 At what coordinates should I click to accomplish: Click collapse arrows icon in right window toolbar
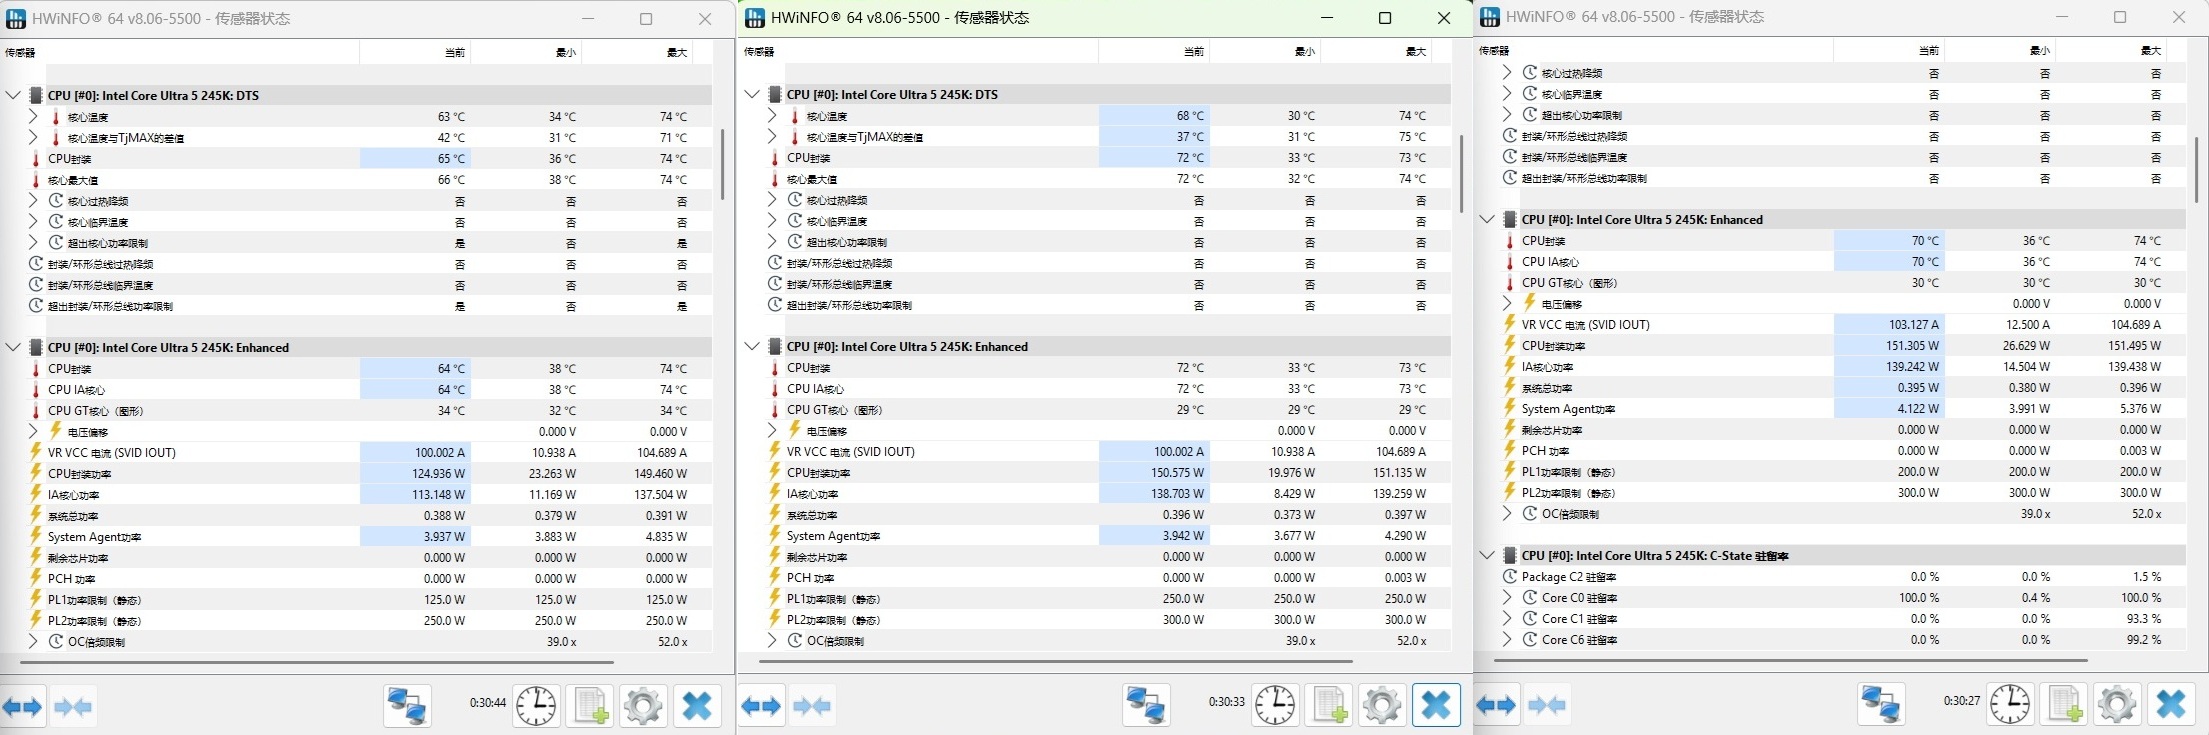(1547, 705)
